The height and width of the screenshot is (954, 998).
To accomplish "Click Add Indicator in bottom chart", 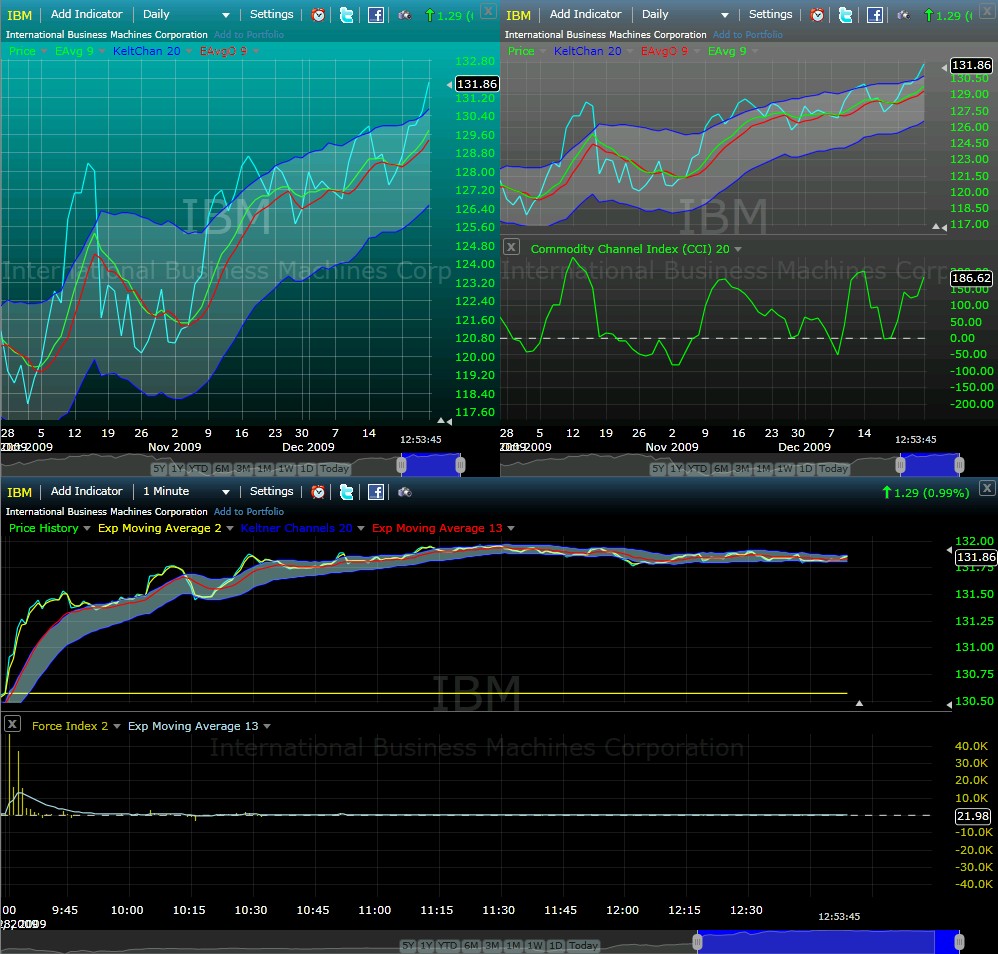I will 87,491.
